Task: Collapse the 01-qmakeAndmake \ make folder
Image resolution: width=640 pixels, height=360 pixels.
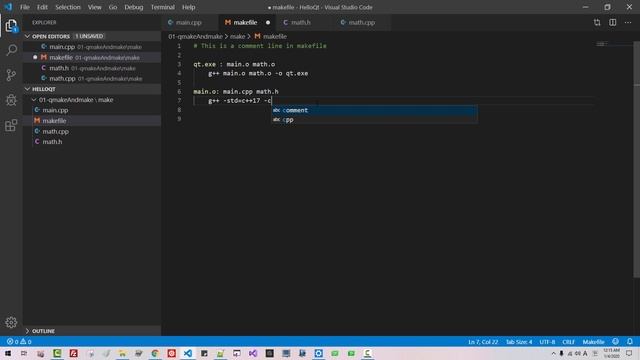Action: point(92,100)
